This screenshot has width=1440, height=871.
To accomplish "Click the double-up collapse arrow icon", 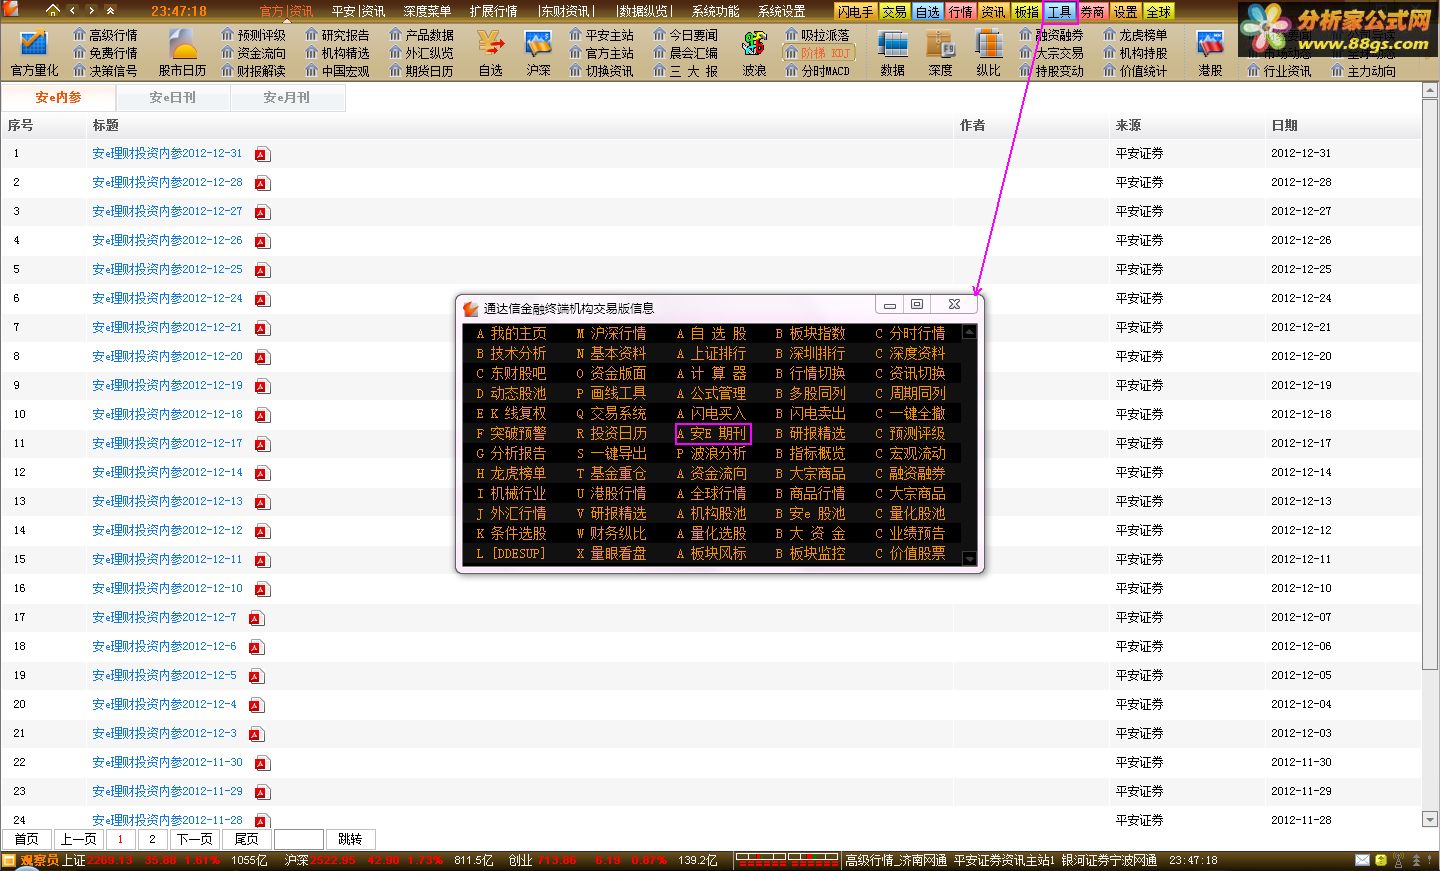I will pos(110,11).
